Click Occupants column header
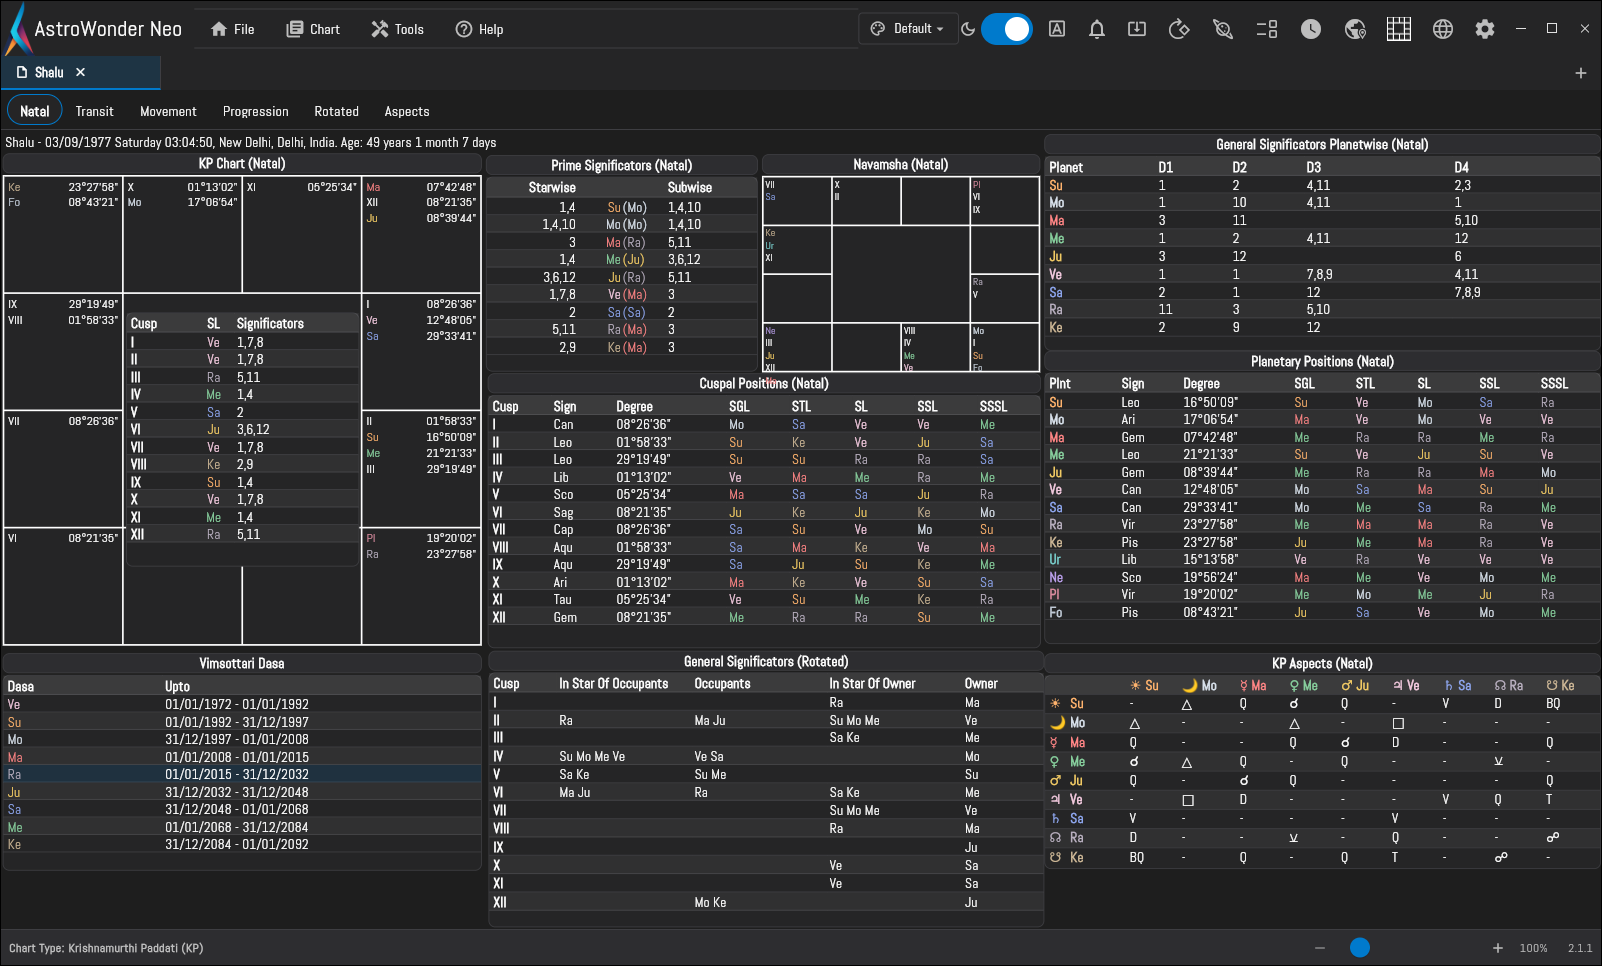Image resolution: width=1602 pixels, height=966 pixels. coord(722,683)
